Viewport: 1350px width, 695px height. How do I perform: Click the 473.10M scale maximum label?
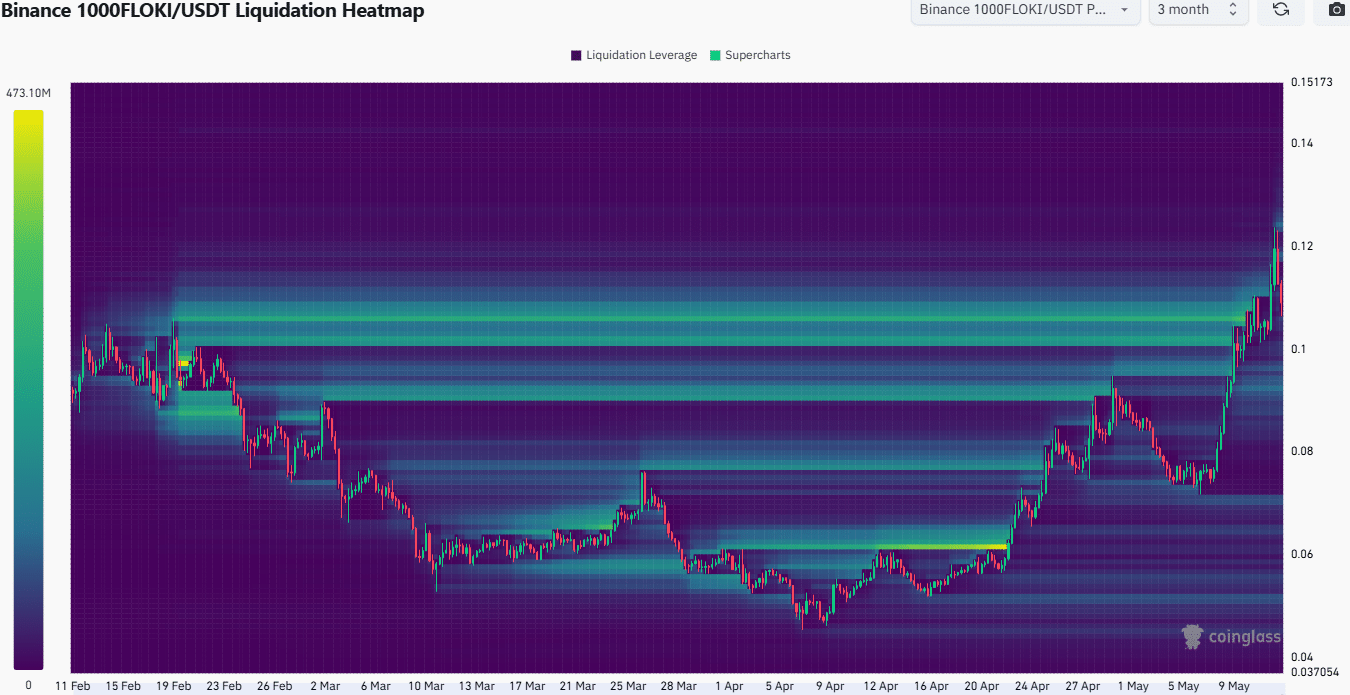(x=28, y=93)
